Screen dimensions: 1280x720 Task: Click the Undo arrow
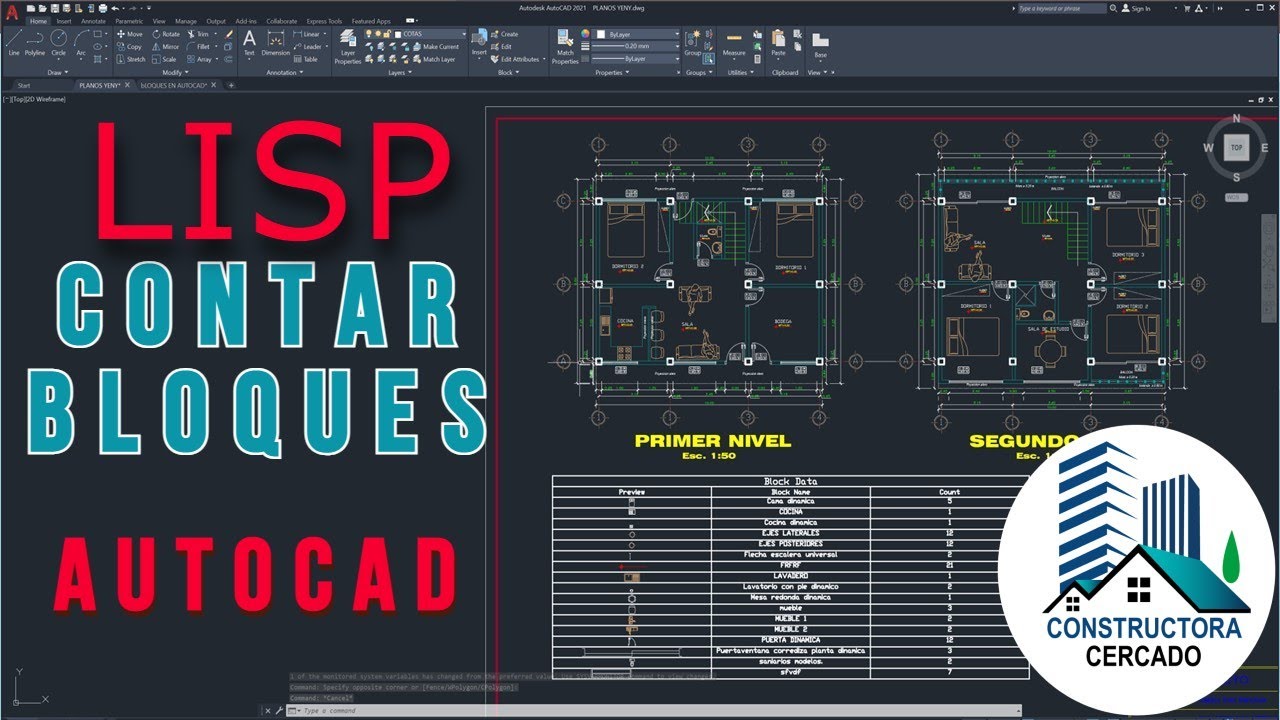coord(116,8)
